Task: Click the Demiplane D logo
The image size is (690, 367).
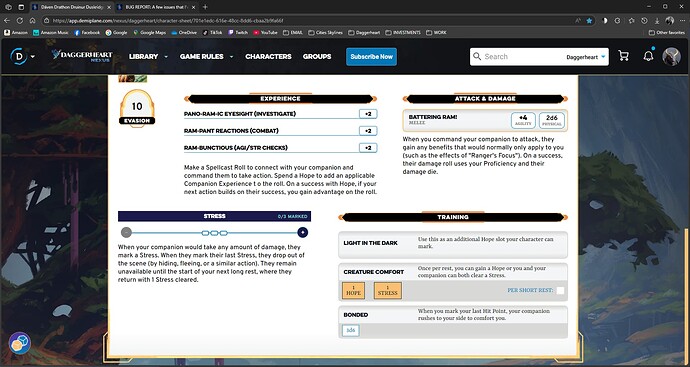Action: point(18,56)
